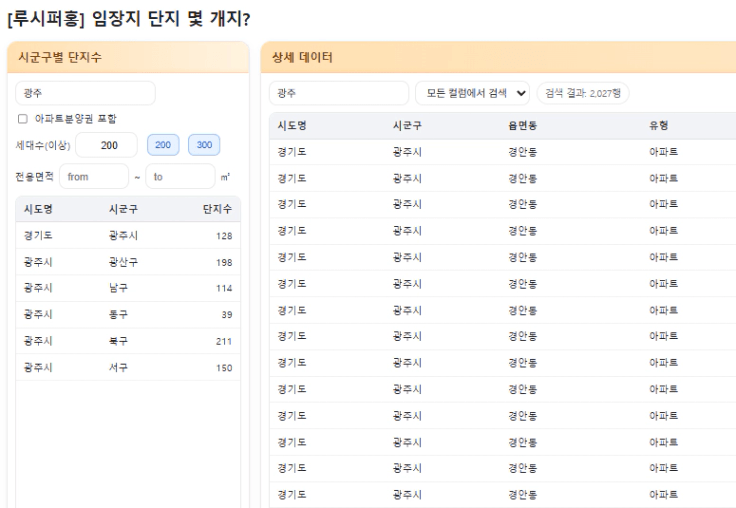
Task: Click the 유형 column header
Action: tap(659, 125)
